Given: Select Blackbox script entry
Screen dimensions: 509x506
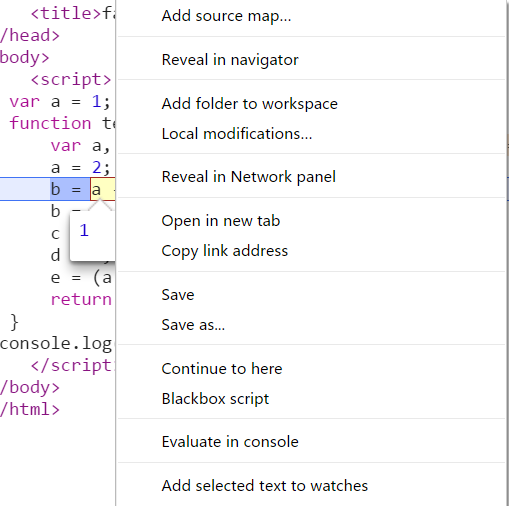Looking at the screenshot, I should click(x=215, y=399).
